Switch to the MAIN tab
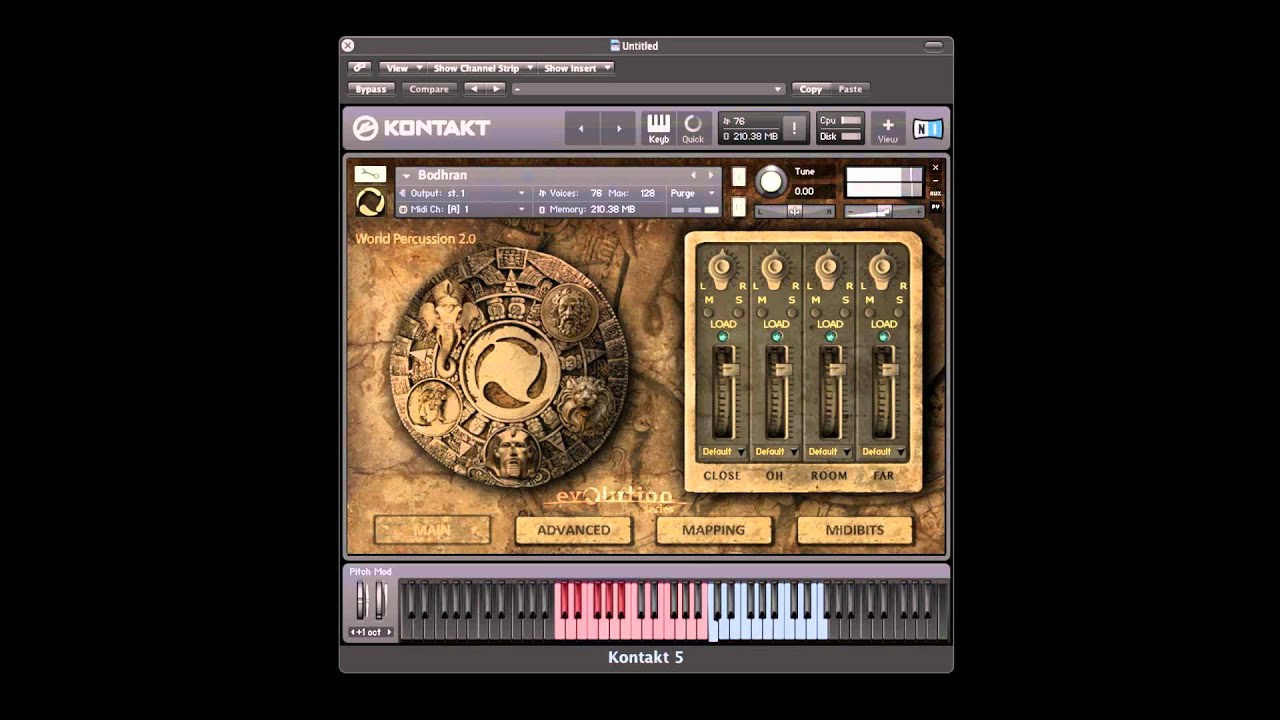 tap(432, 530)
